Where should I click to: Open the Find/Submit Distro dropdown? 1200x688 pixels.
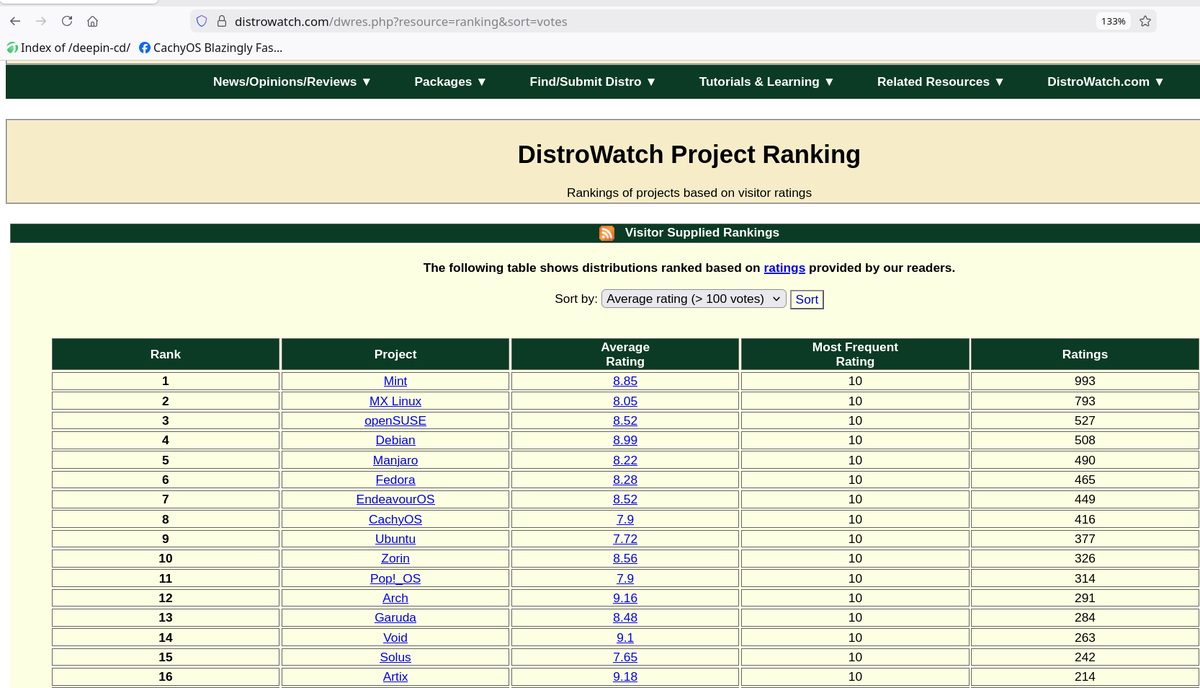[x=592, y=81]
